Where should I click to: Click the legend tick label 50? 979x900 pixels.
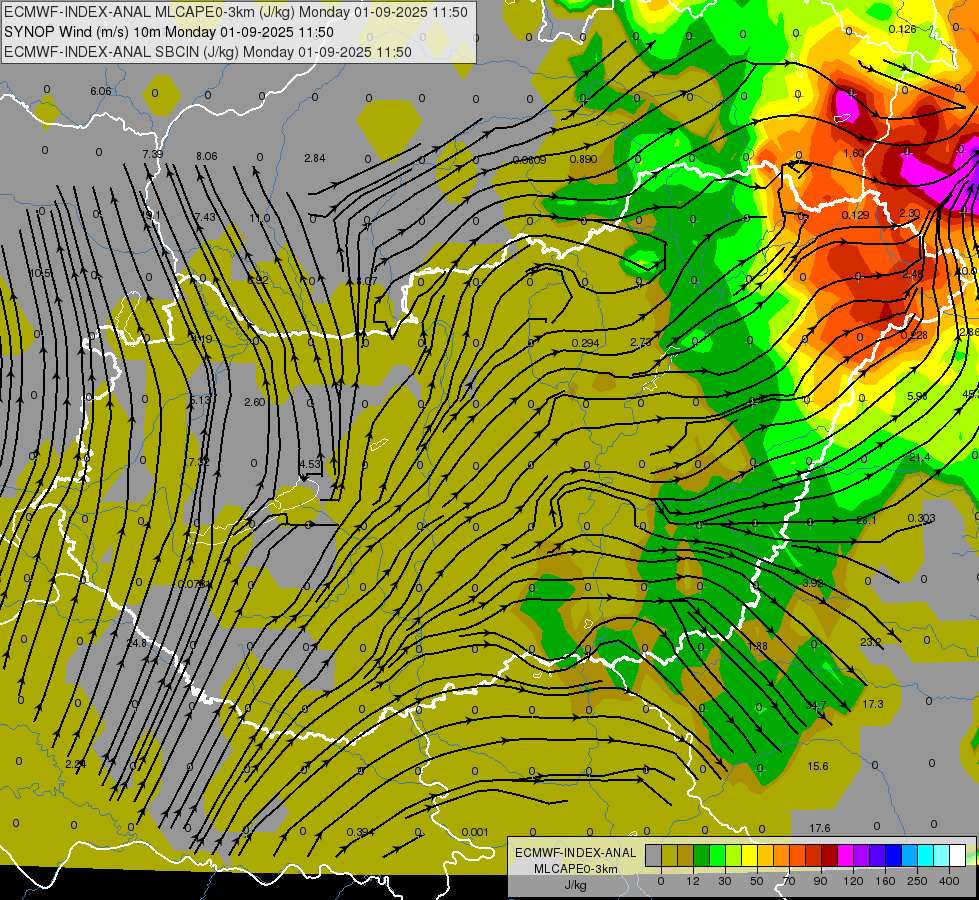point(757,881)
